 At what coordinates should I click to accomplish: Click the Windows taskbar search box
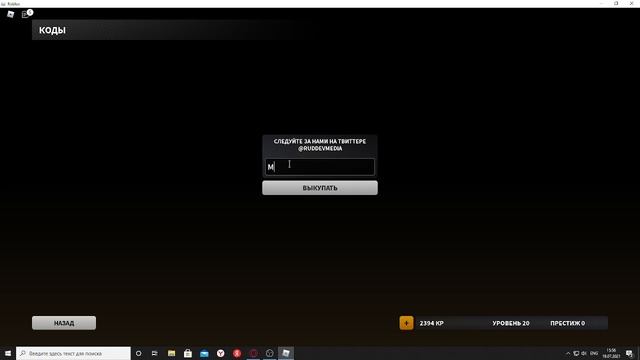point(73,353)
